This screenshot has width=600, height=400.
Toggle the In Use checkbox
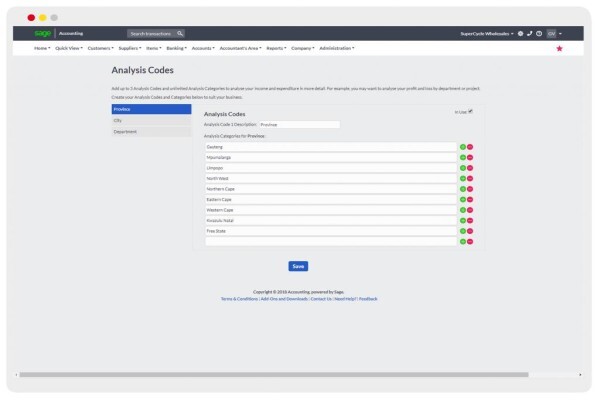tap(470, 111)
